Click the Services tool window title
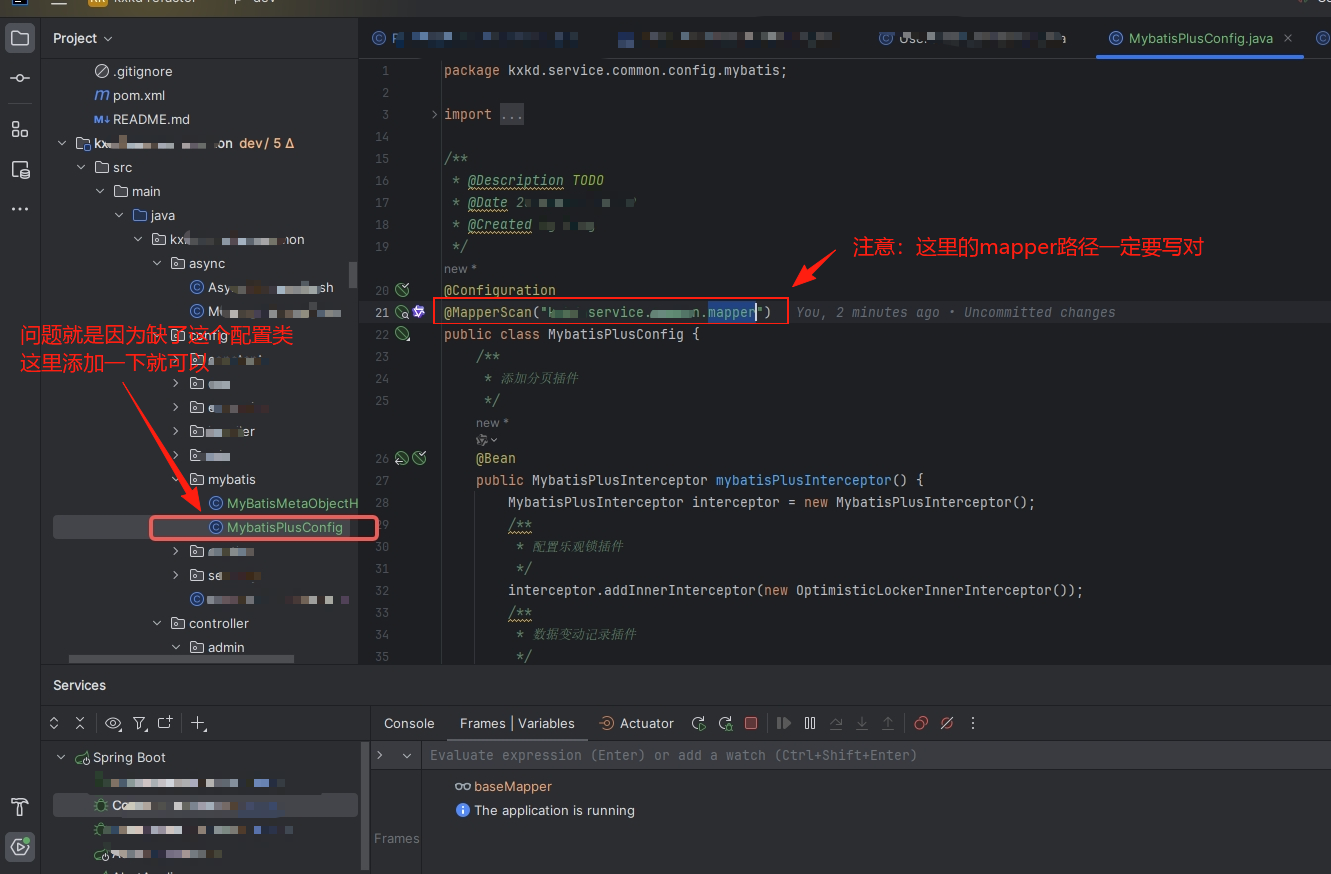 79,685
